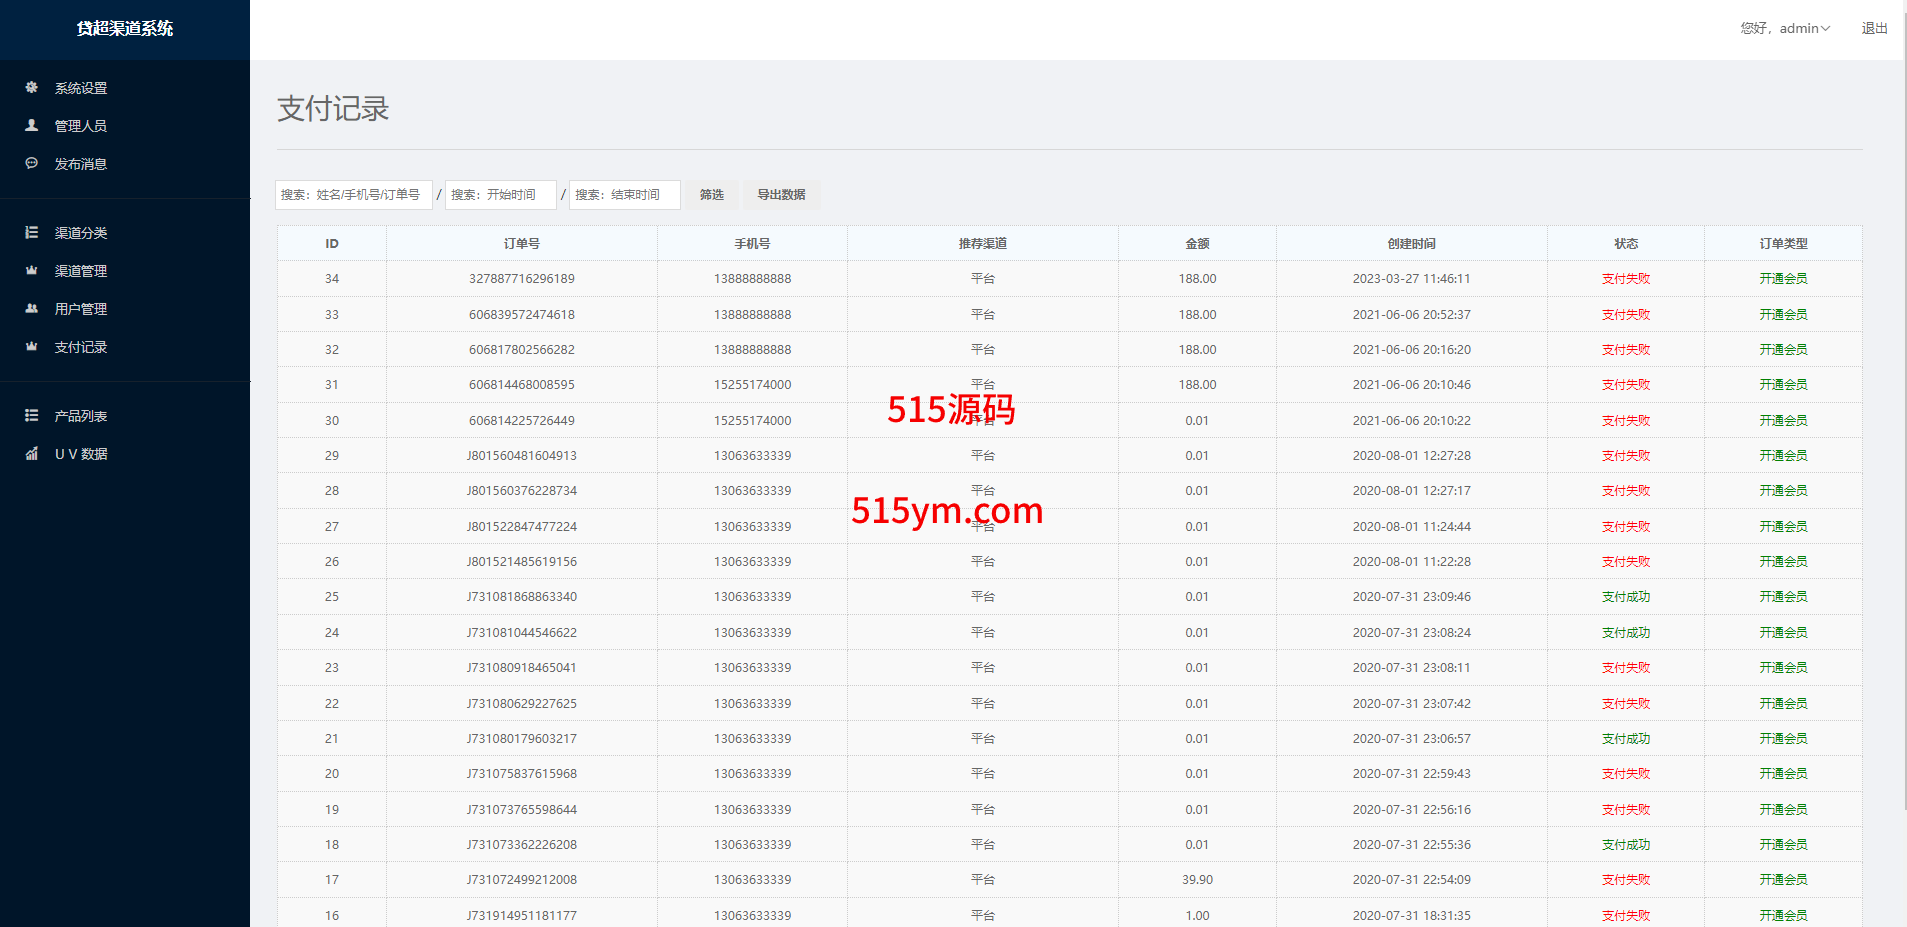Focus the 开始时间 start time field

[x=500, y=195]
